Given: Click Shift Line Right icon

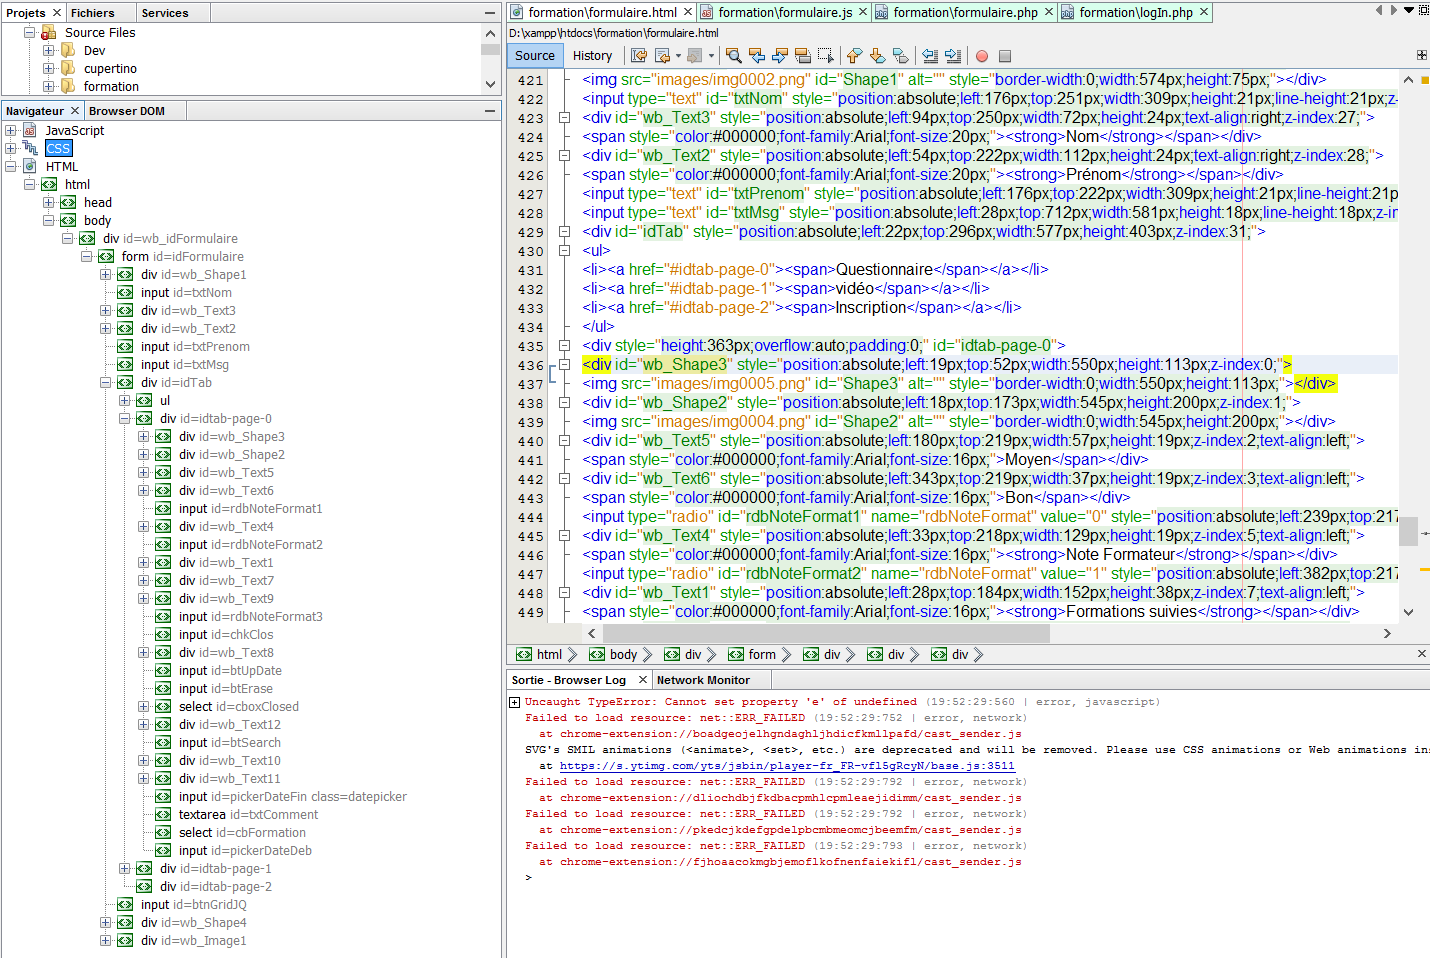Looking at the screenshot, I should click(953, 56).
